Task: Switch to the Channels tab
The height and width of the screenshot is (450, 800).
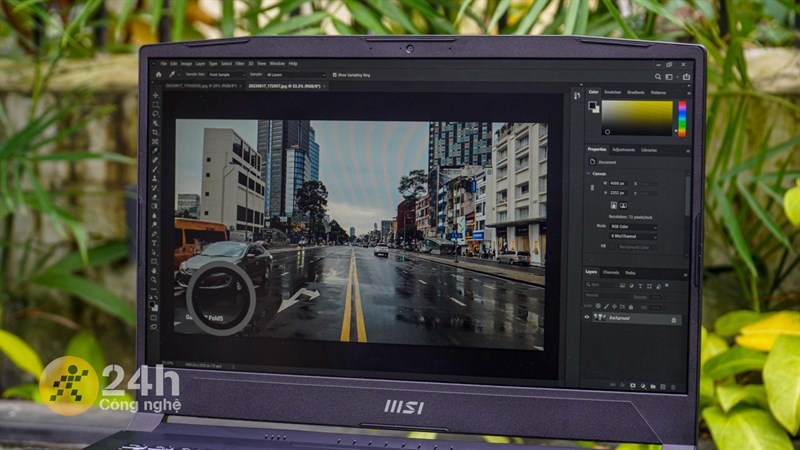Action: [x=610, y=273]
